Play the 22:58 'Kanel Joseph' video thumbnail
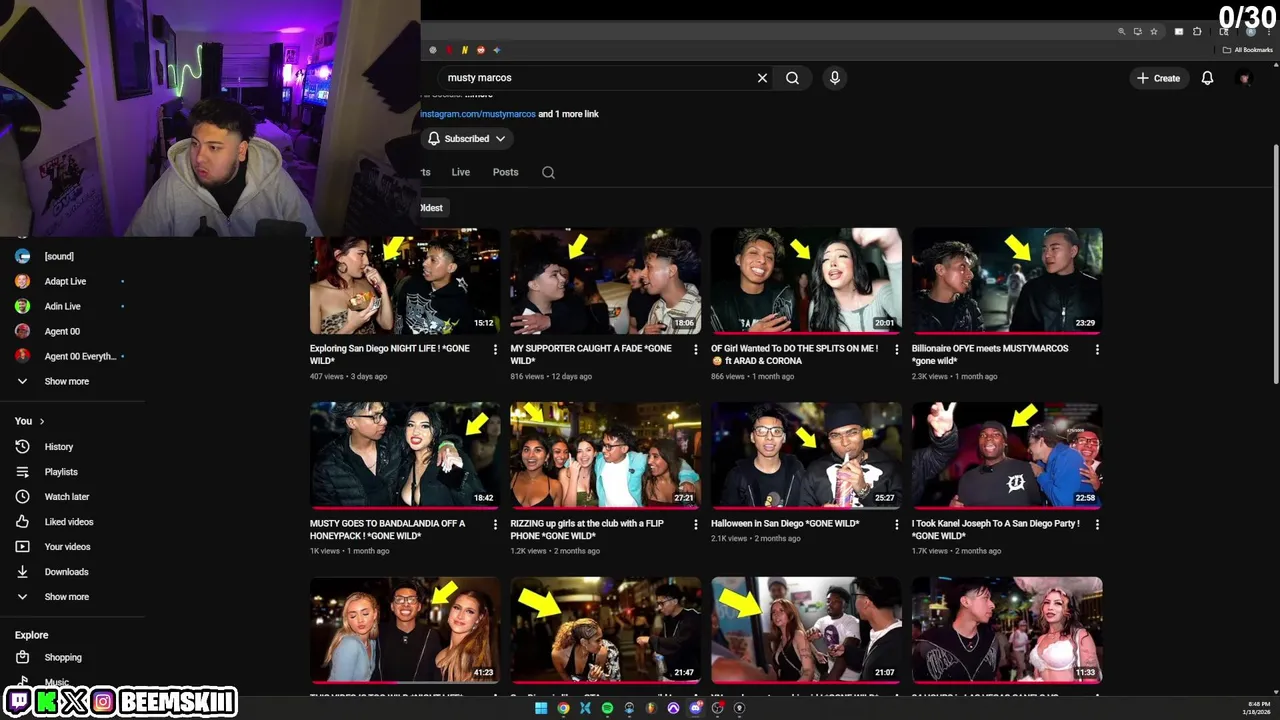Image resolution: width=1280 pixels, height=720 pixels. point(1007,455)
